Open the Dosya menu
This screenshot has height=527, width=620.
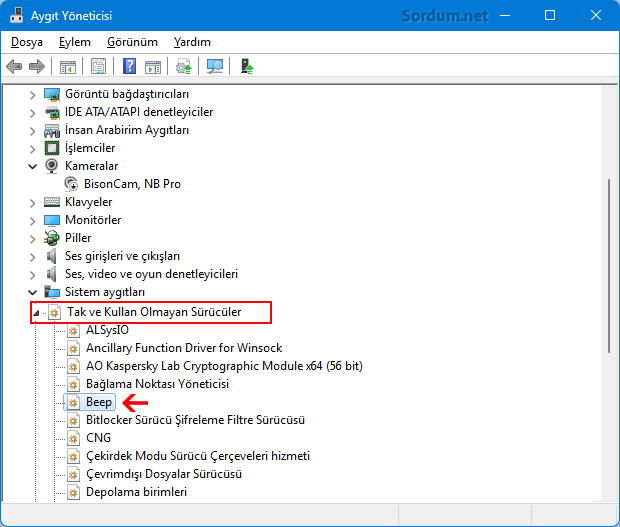point(27,42)
